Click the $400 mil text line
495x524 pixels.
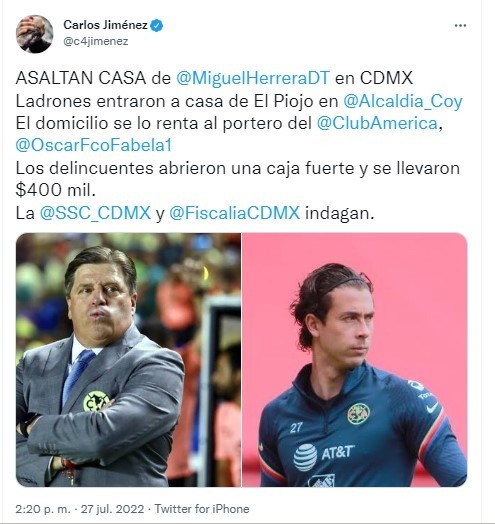pyautogui.click(x=55, y=190)
